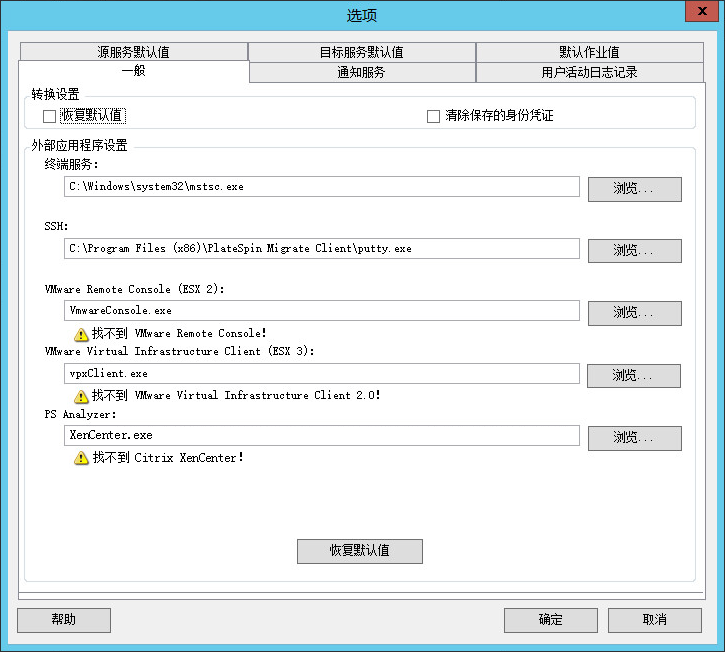The width and height of the screenshot is (725, 652).
Task: Go to the 通知服务 tab
Action: [x=361, y=72]
